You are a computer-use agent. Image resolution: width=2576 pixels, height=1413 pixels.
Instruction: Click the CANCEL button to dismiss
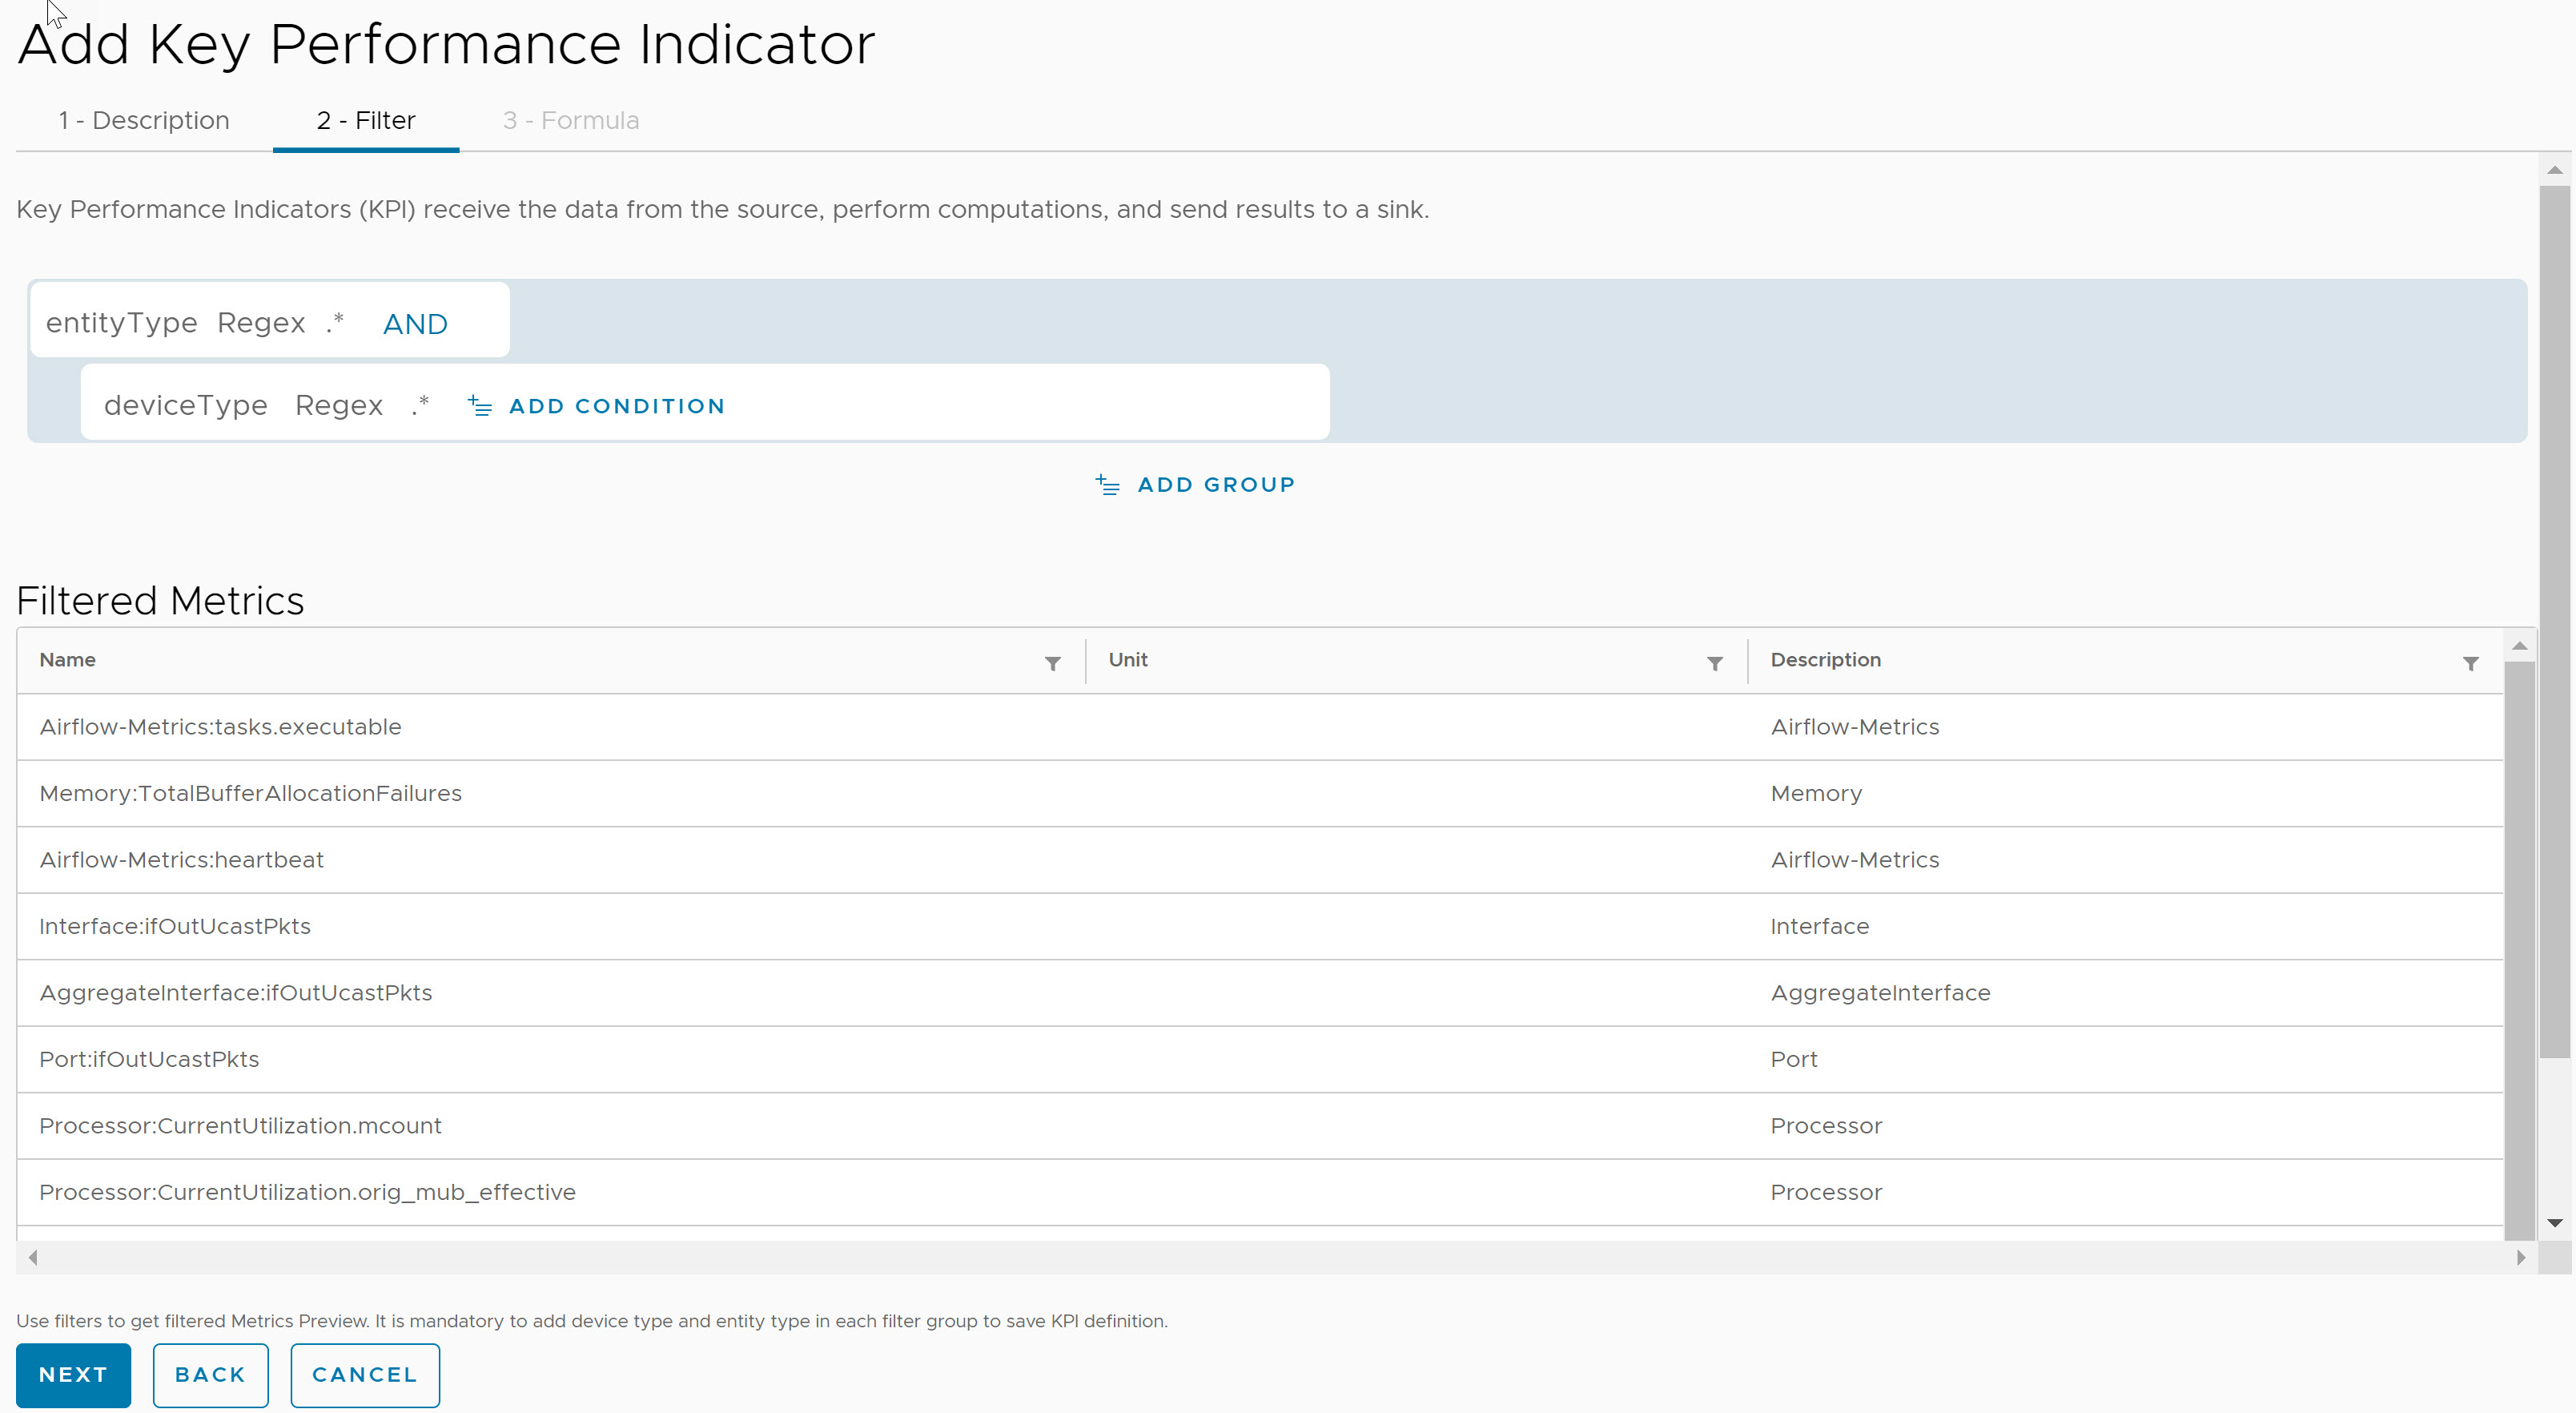click(x=365, y=1375)
